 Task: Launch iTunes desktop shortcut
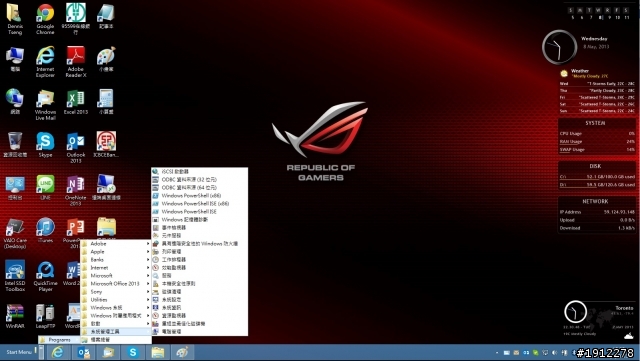pyautogui.click(x=45, y=230)
